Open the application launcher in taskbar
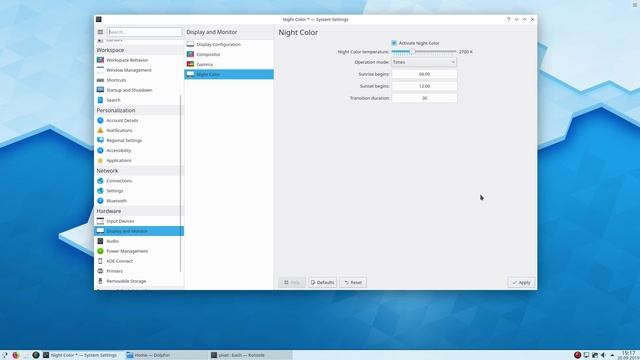The image size is (640, 360). (4, 355)
